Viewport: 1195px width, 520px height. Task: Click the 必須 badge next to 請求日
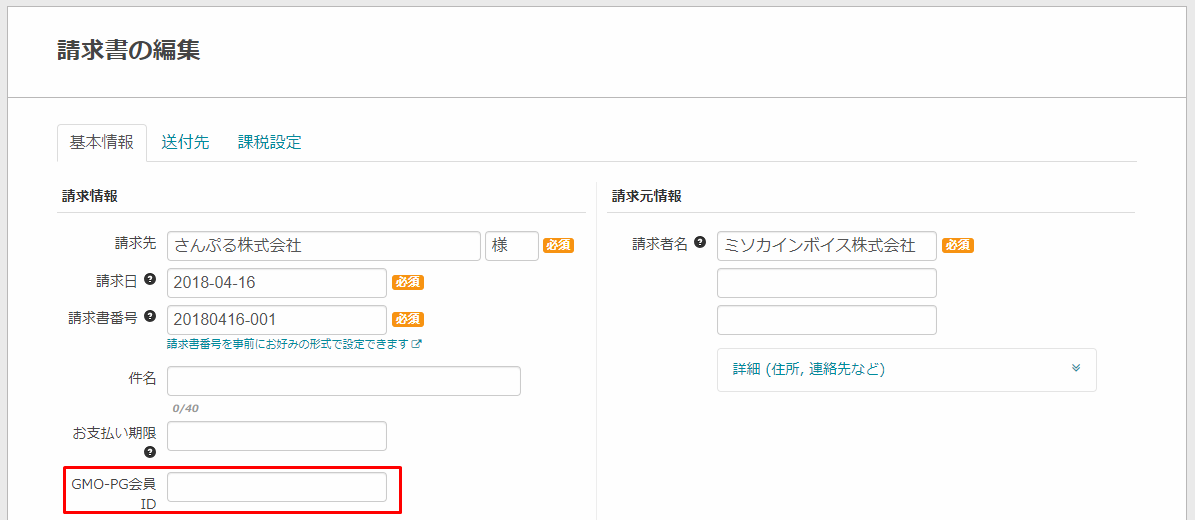point(408,282)
